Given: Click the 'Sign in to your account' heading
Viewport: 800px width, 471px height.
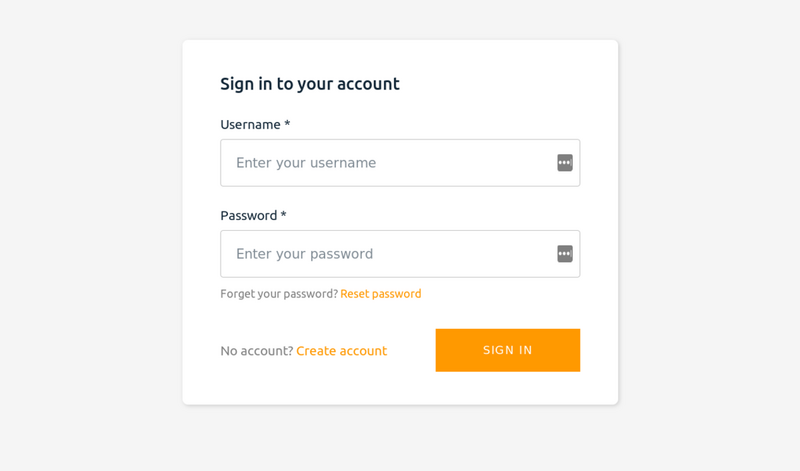Looking at the screenshot, I should click(x=310, y=84).
